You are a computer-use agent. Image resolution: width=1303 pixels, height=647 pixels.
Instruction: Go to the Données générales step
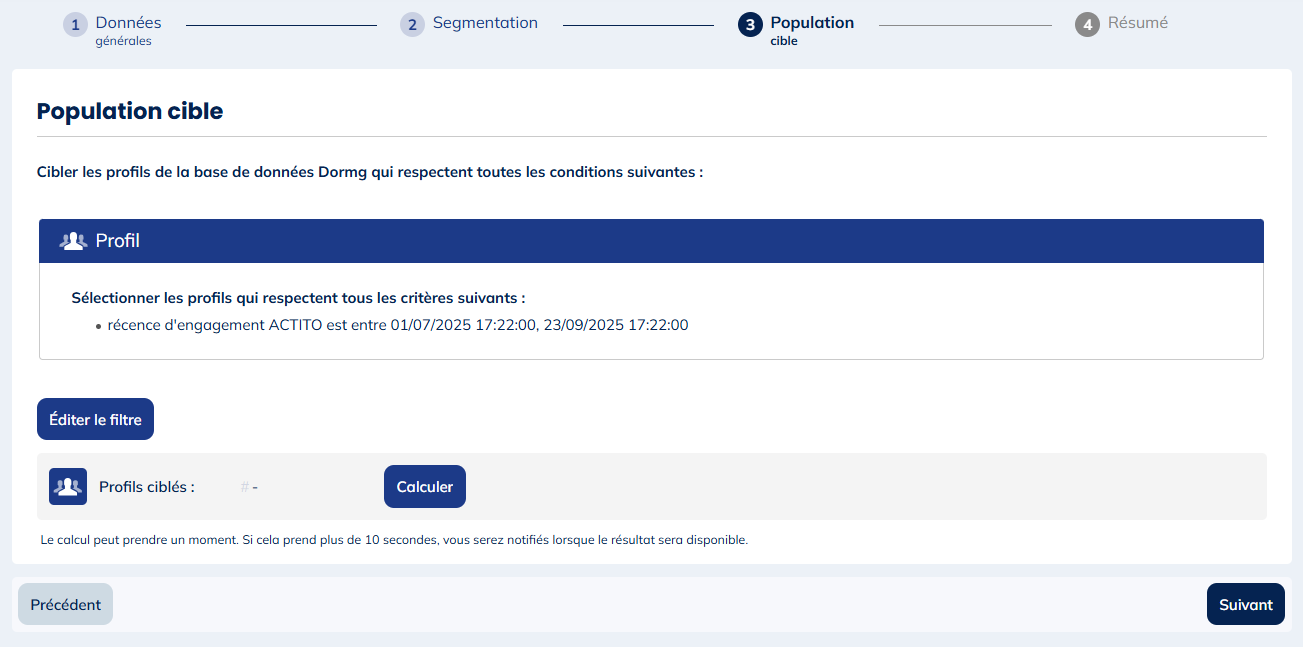(x=128, y=23)
